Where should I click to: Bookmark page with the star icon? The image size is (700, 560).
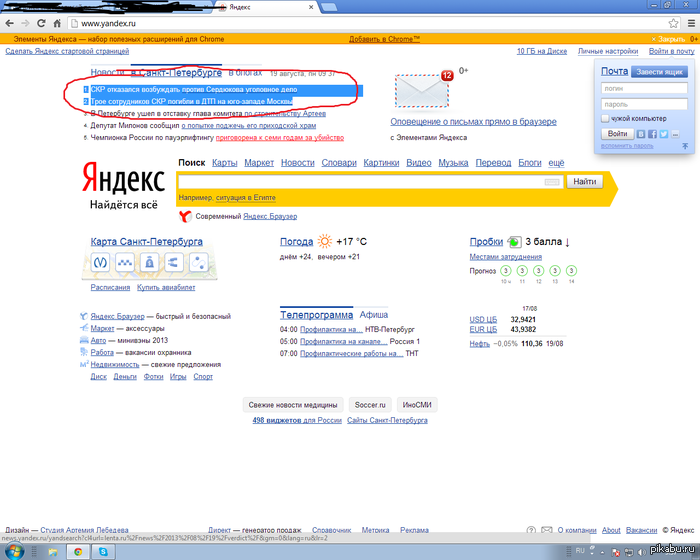673,23
